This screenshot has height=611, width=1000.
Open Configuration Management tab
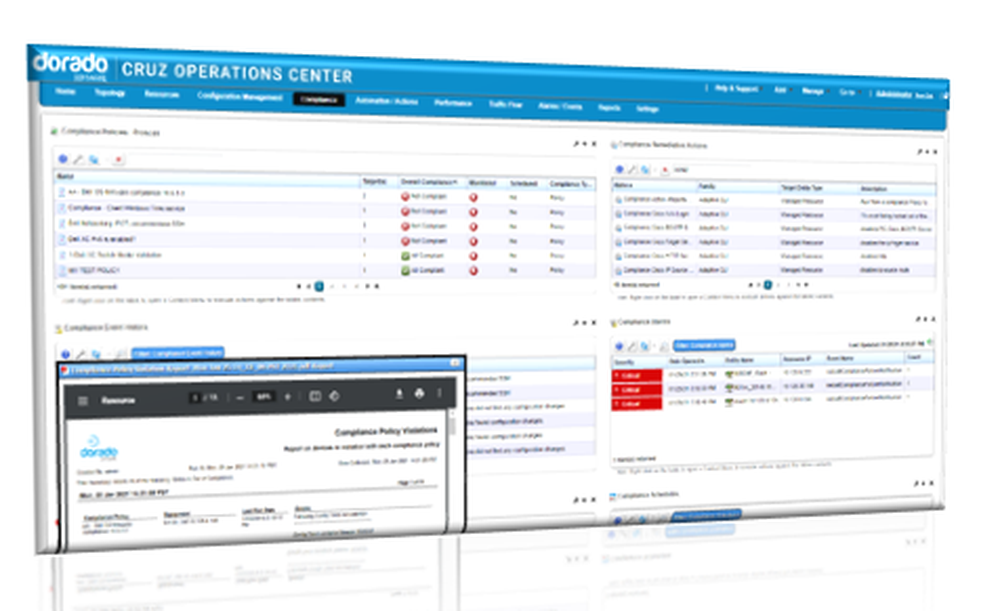click(239, 96)
